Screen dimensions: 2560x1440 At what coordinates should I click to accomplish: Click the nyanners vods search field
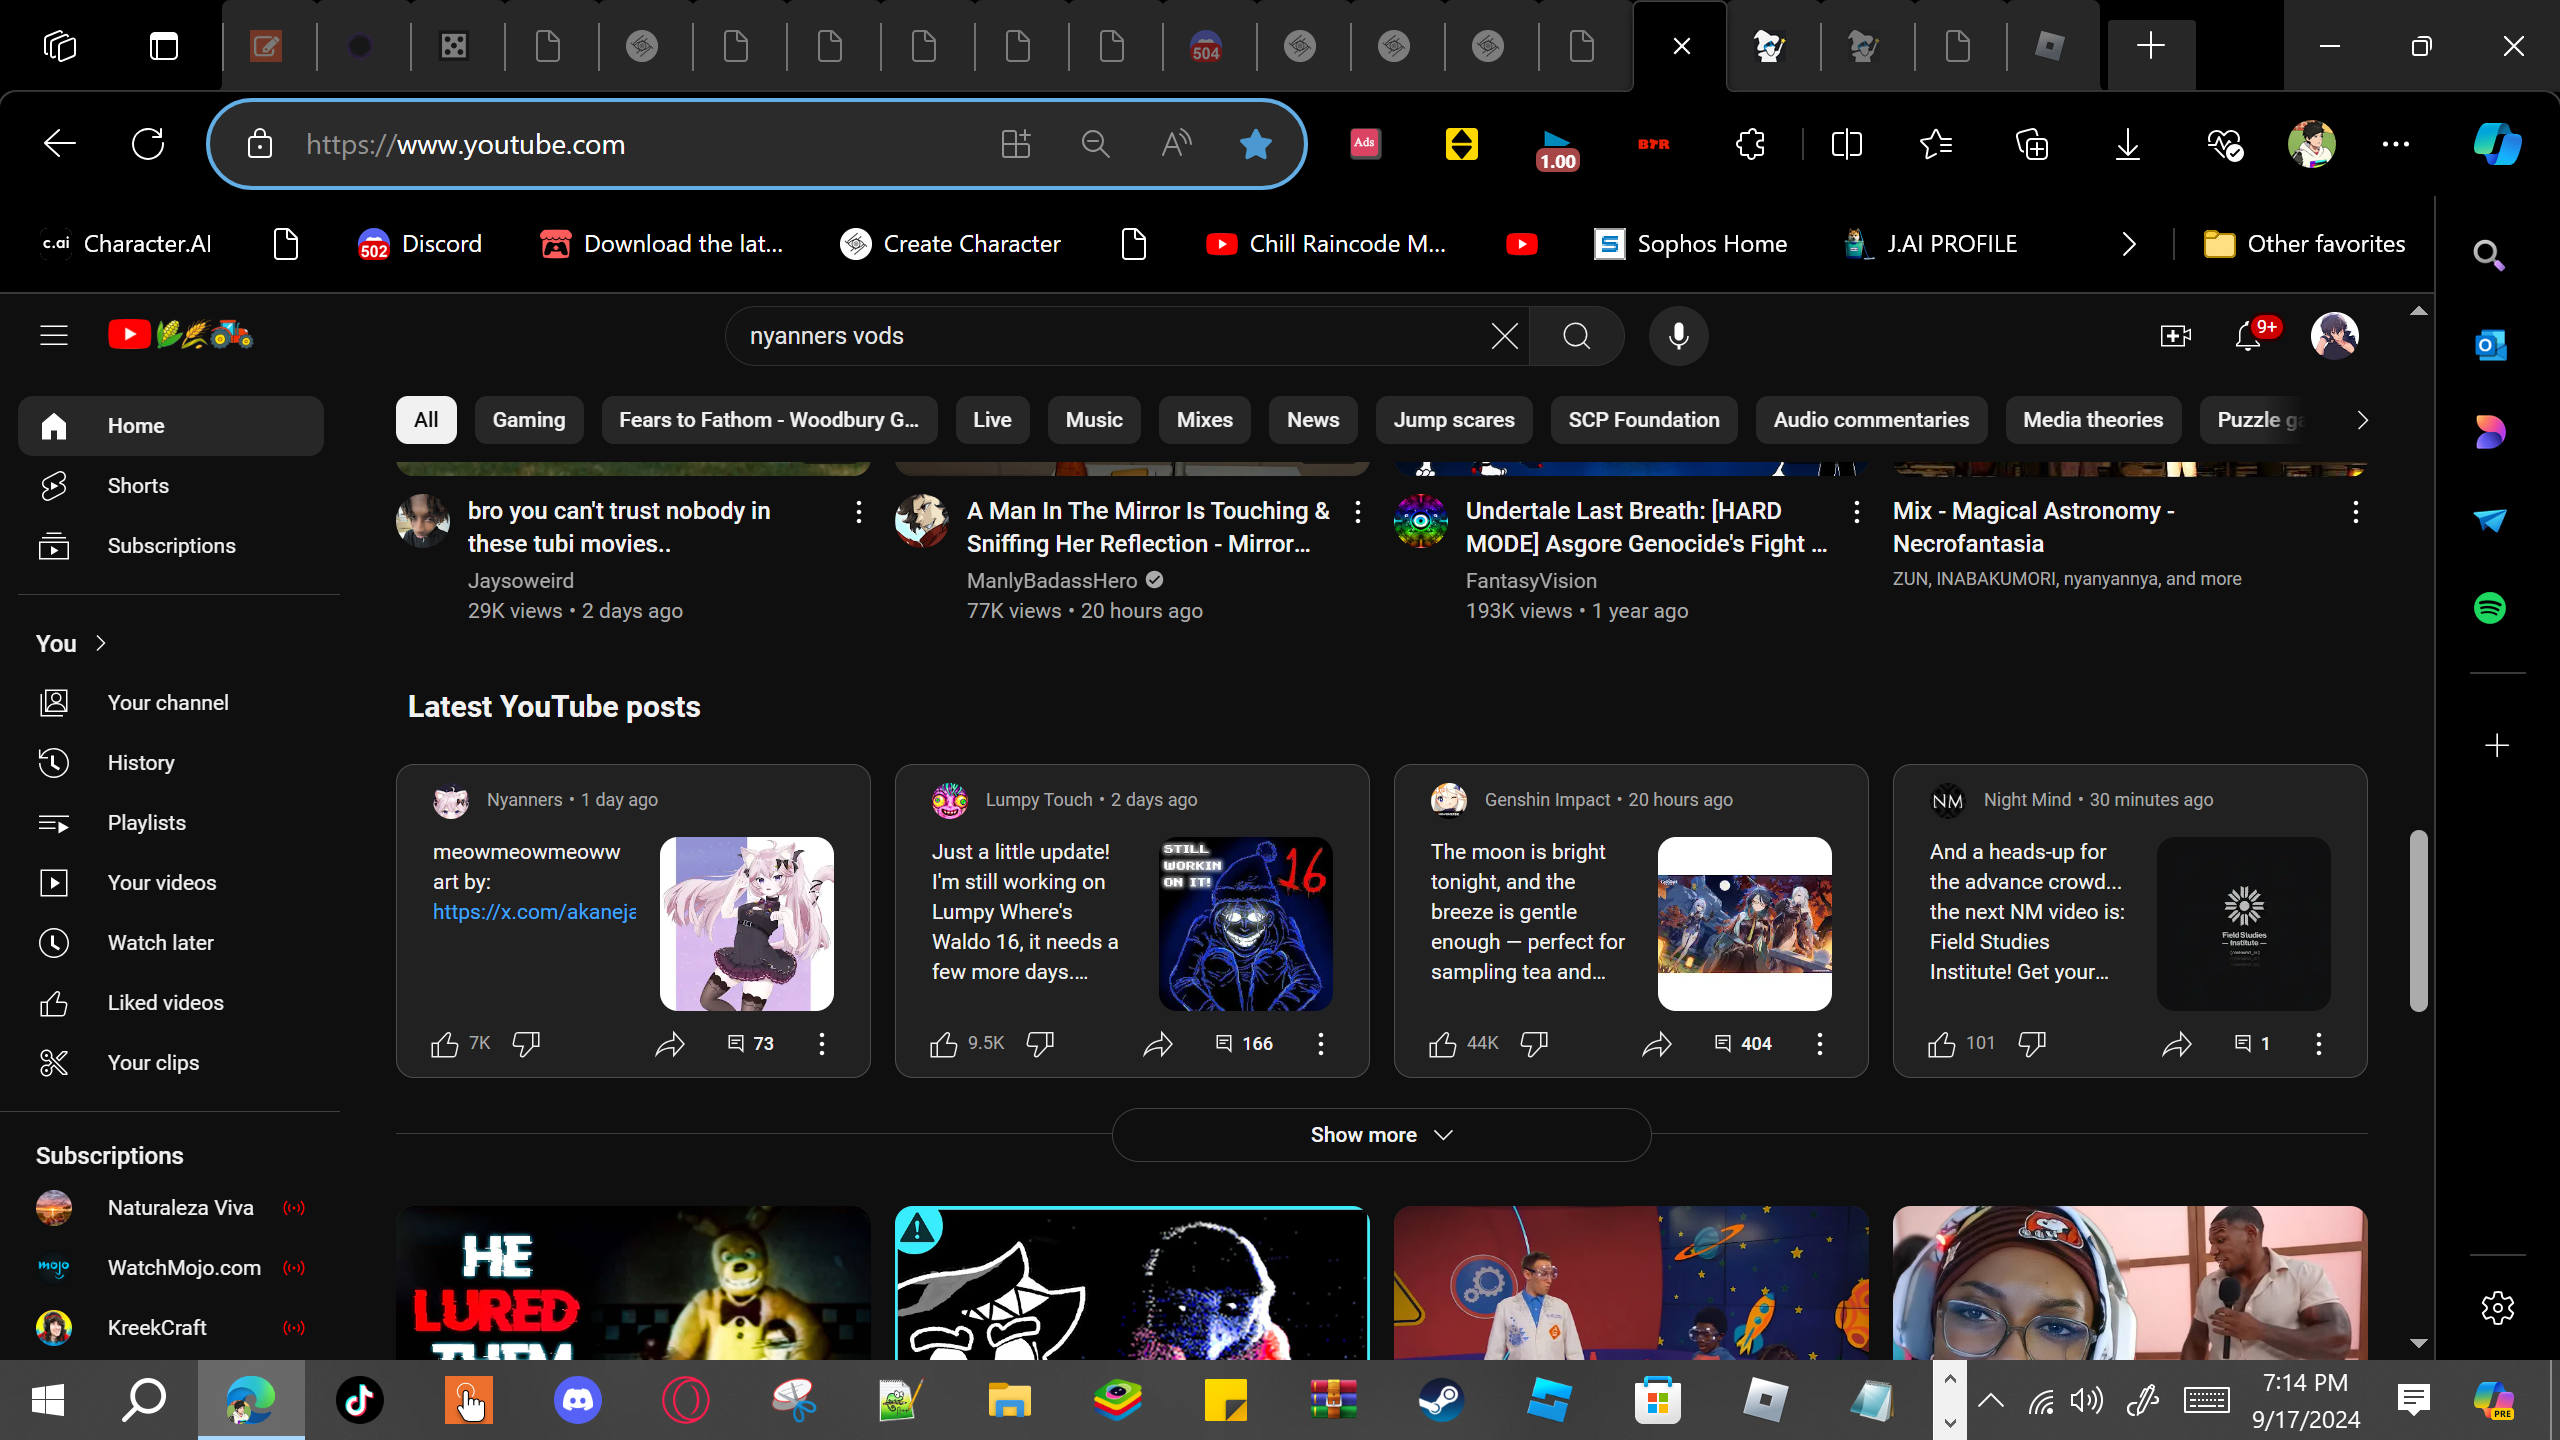click(1100, 336)
